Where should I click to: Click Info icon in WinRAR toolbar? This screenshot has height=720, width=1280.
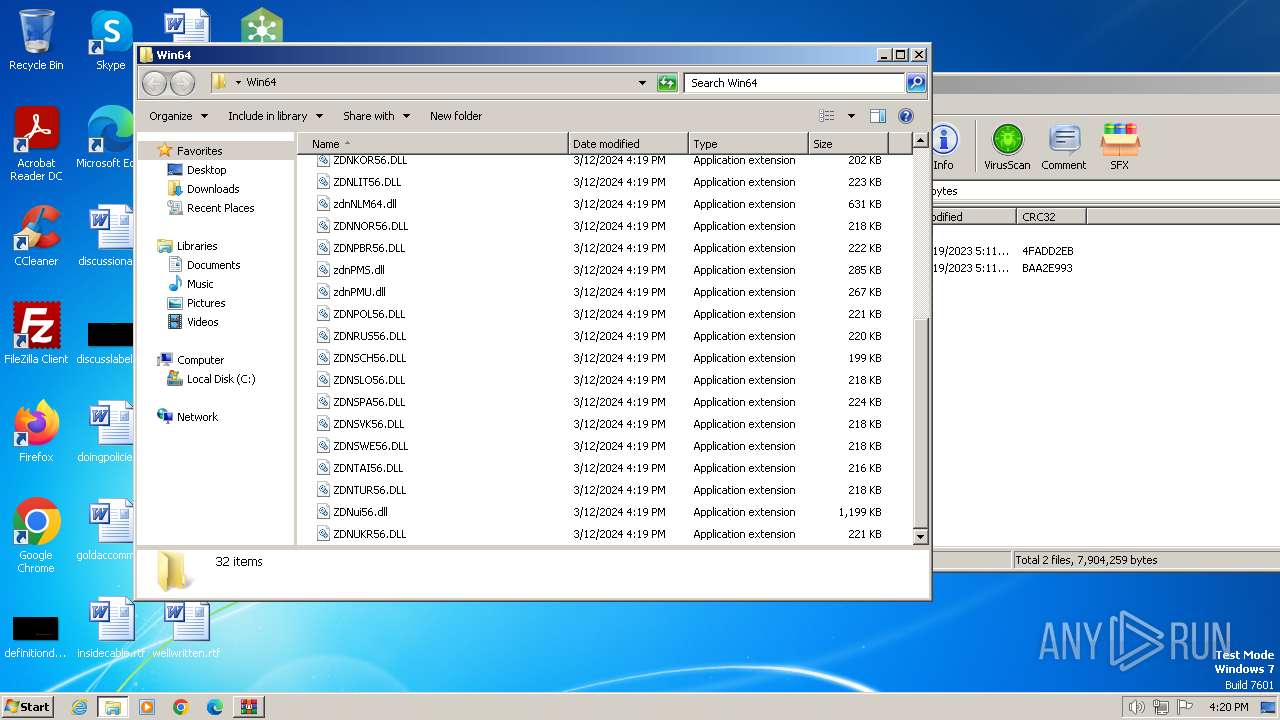943,147
